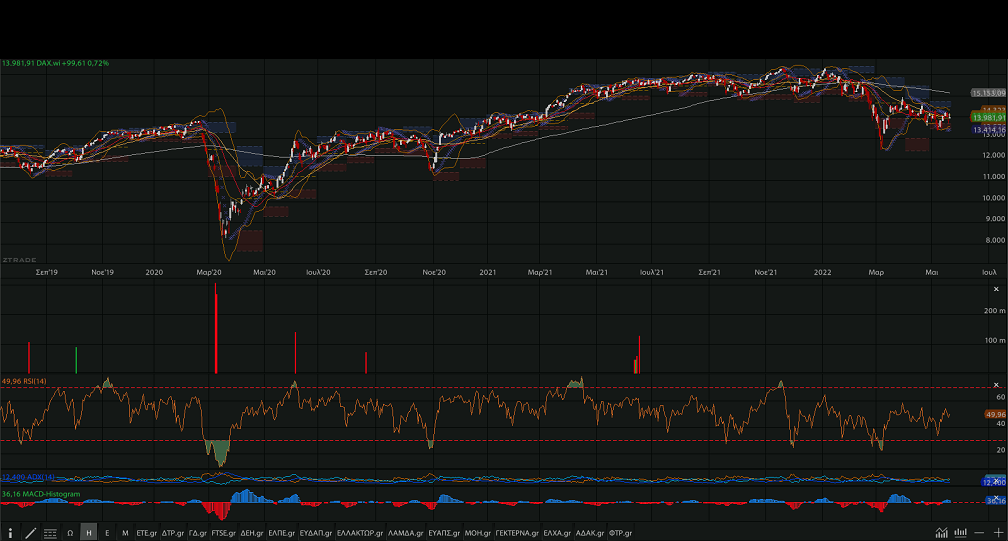The image size is (1008, 541).
Task: Click the Σεπ'19 date axis label
Action: coord(46,272)
